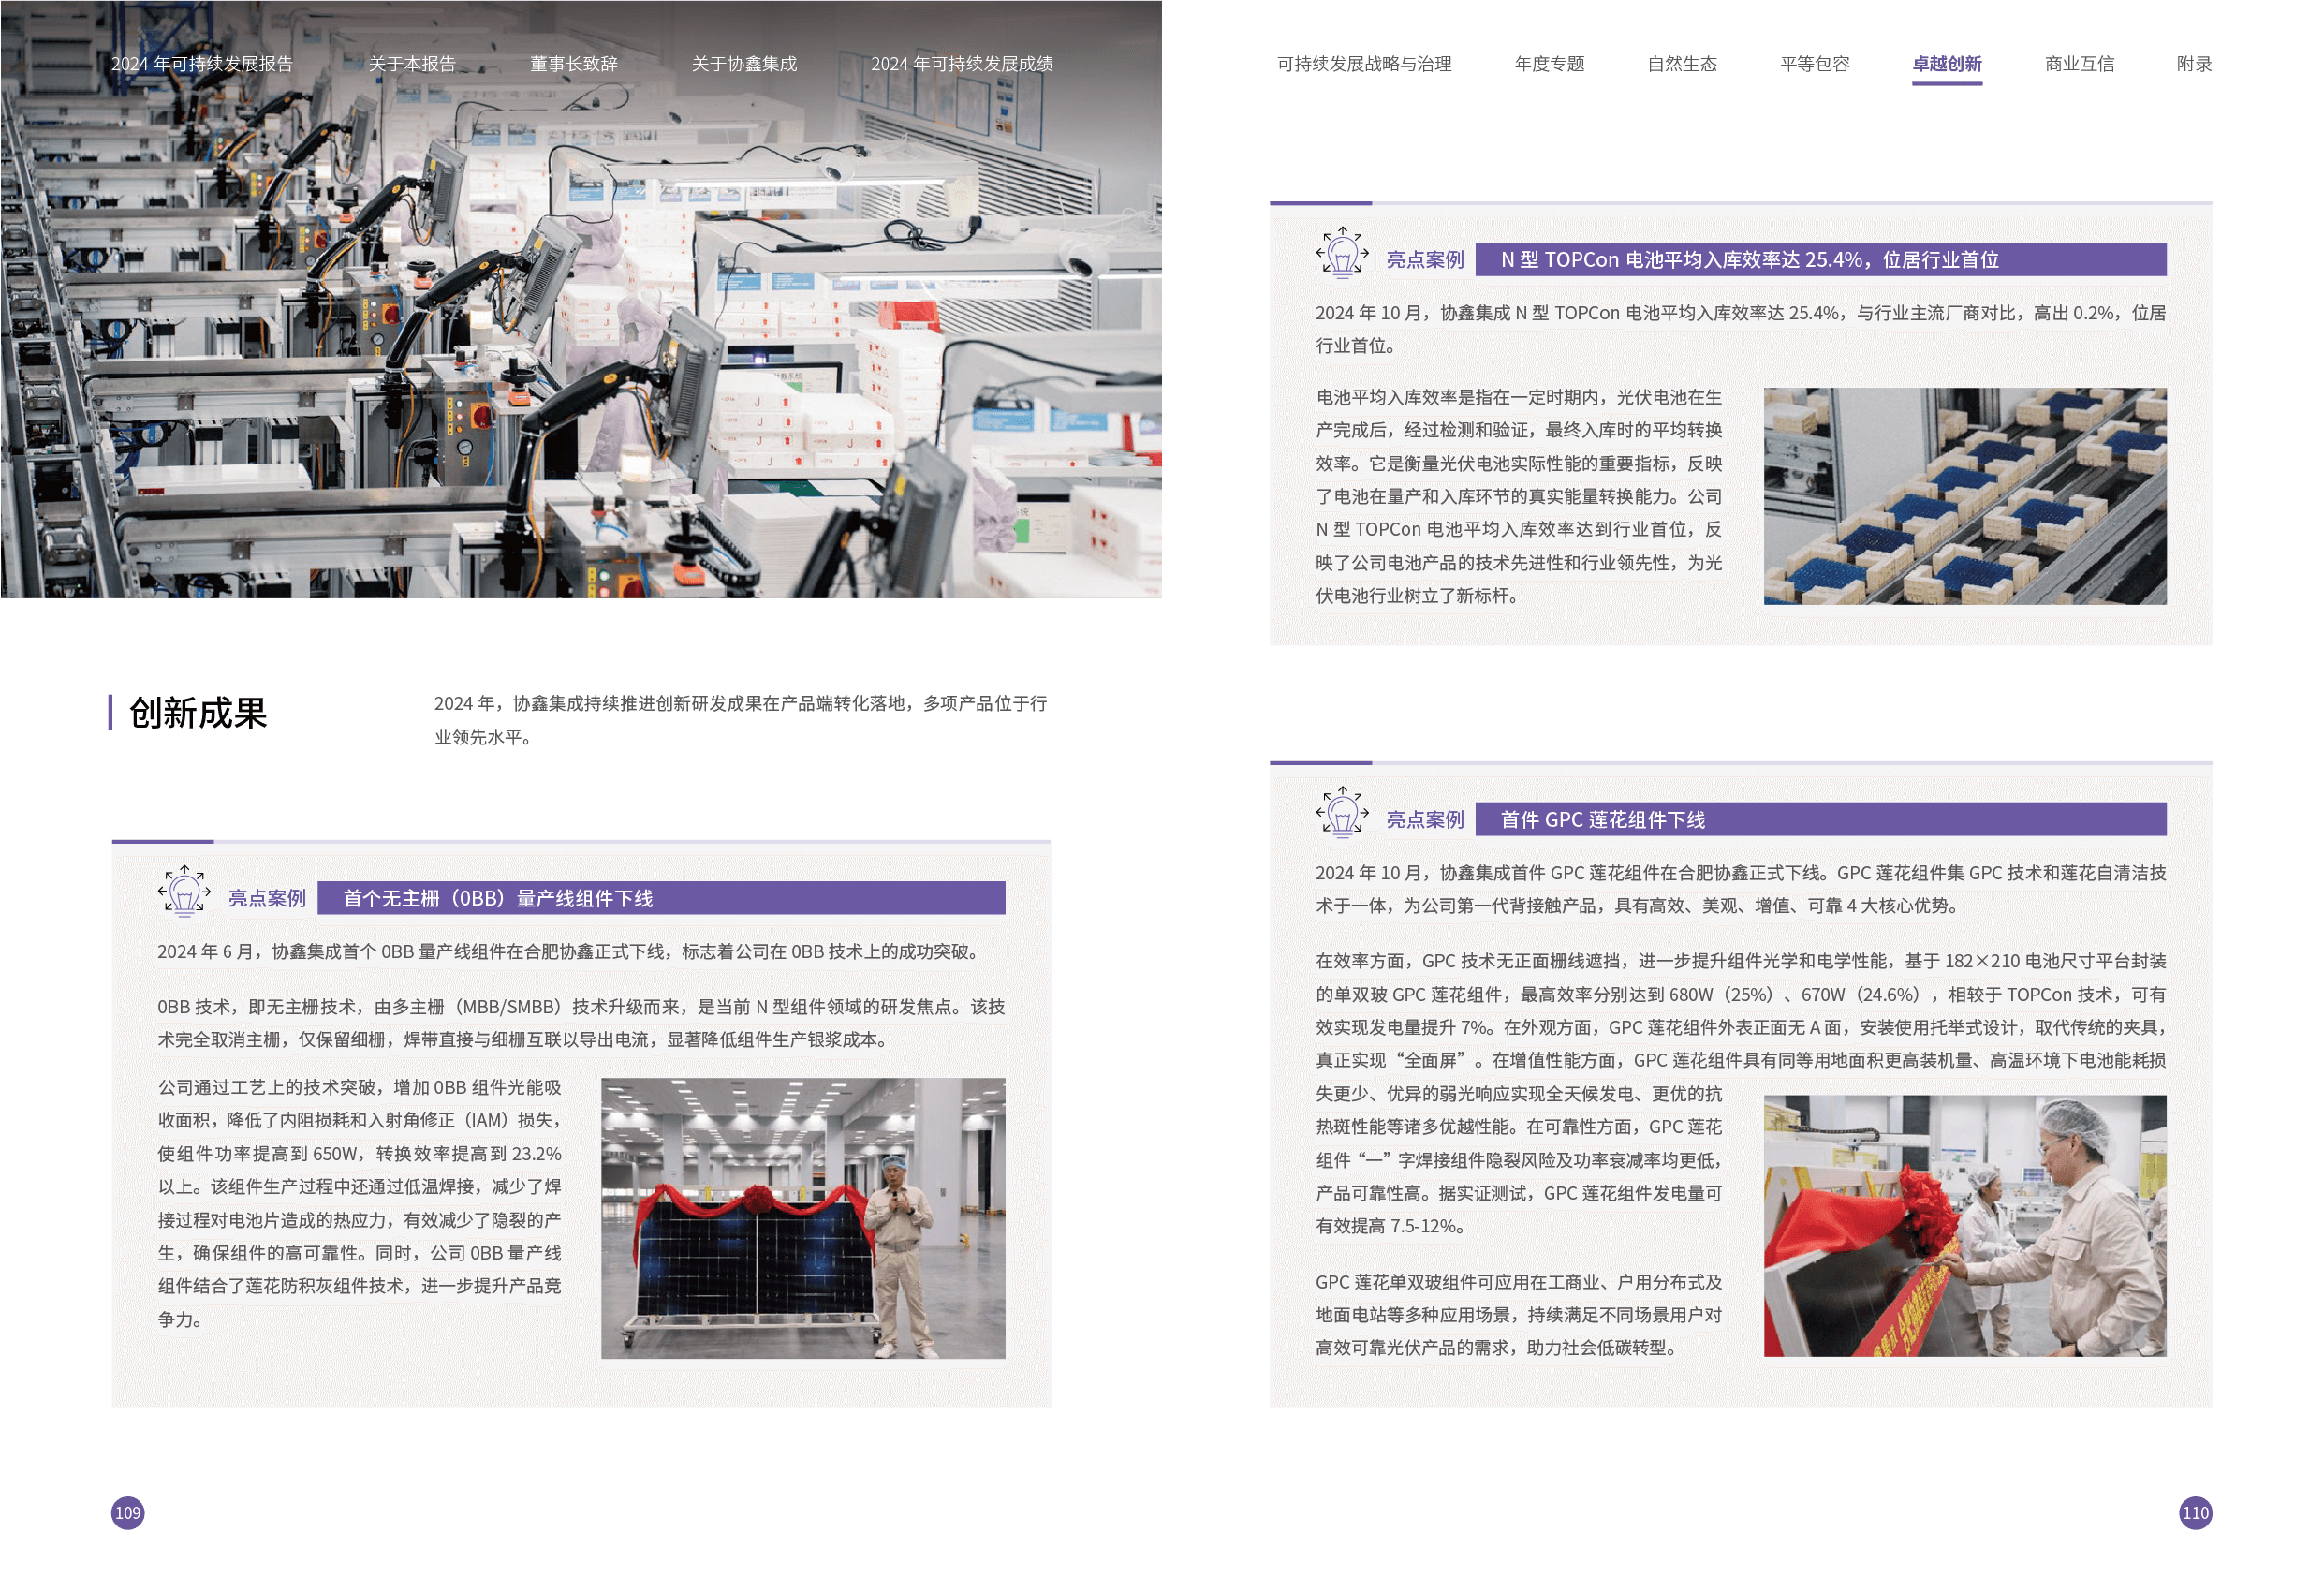Screen dimensions: 2324x1577
Task: Click page number 110 badge
Action: click(2195, 1512)
